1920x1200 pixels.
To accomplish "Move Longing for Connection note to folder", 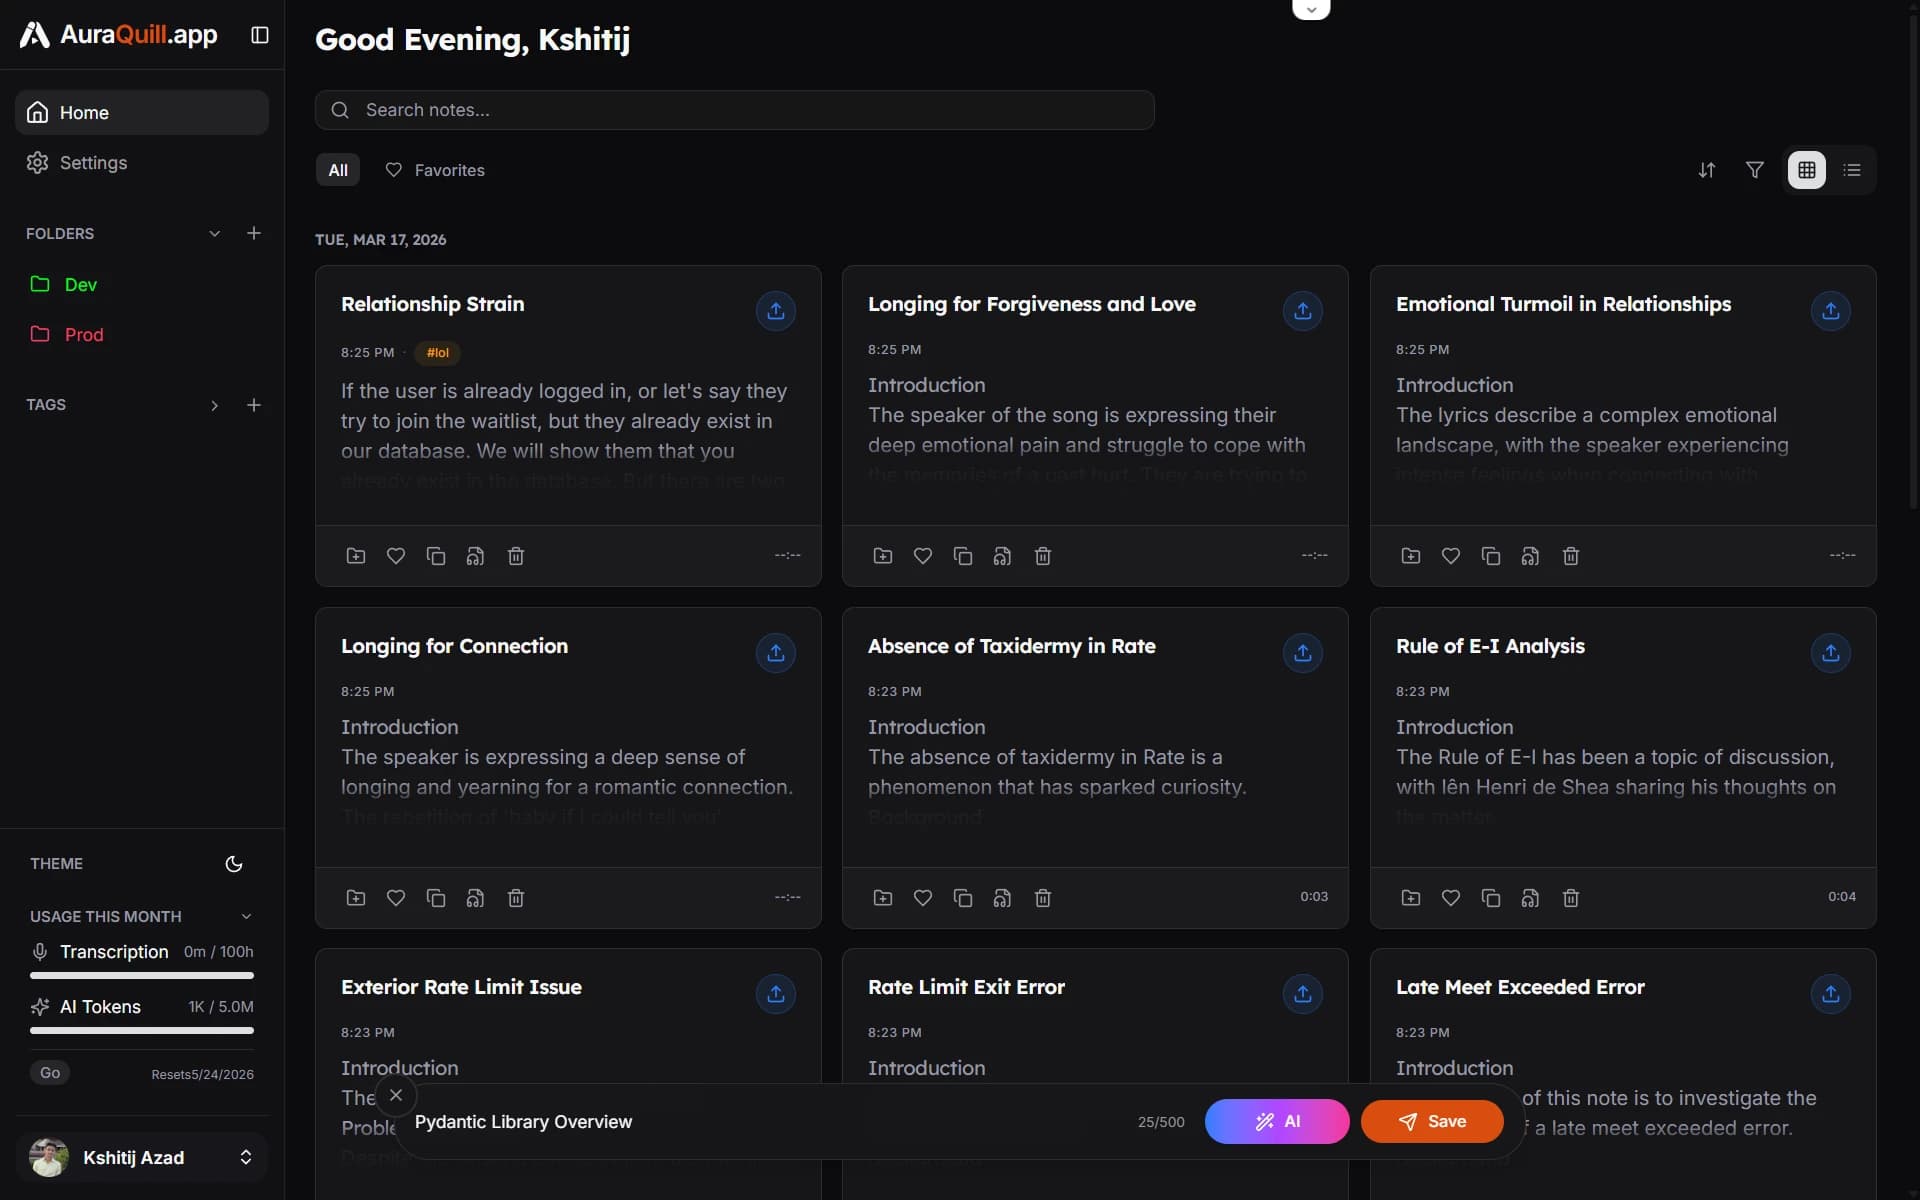I will 356,898.
